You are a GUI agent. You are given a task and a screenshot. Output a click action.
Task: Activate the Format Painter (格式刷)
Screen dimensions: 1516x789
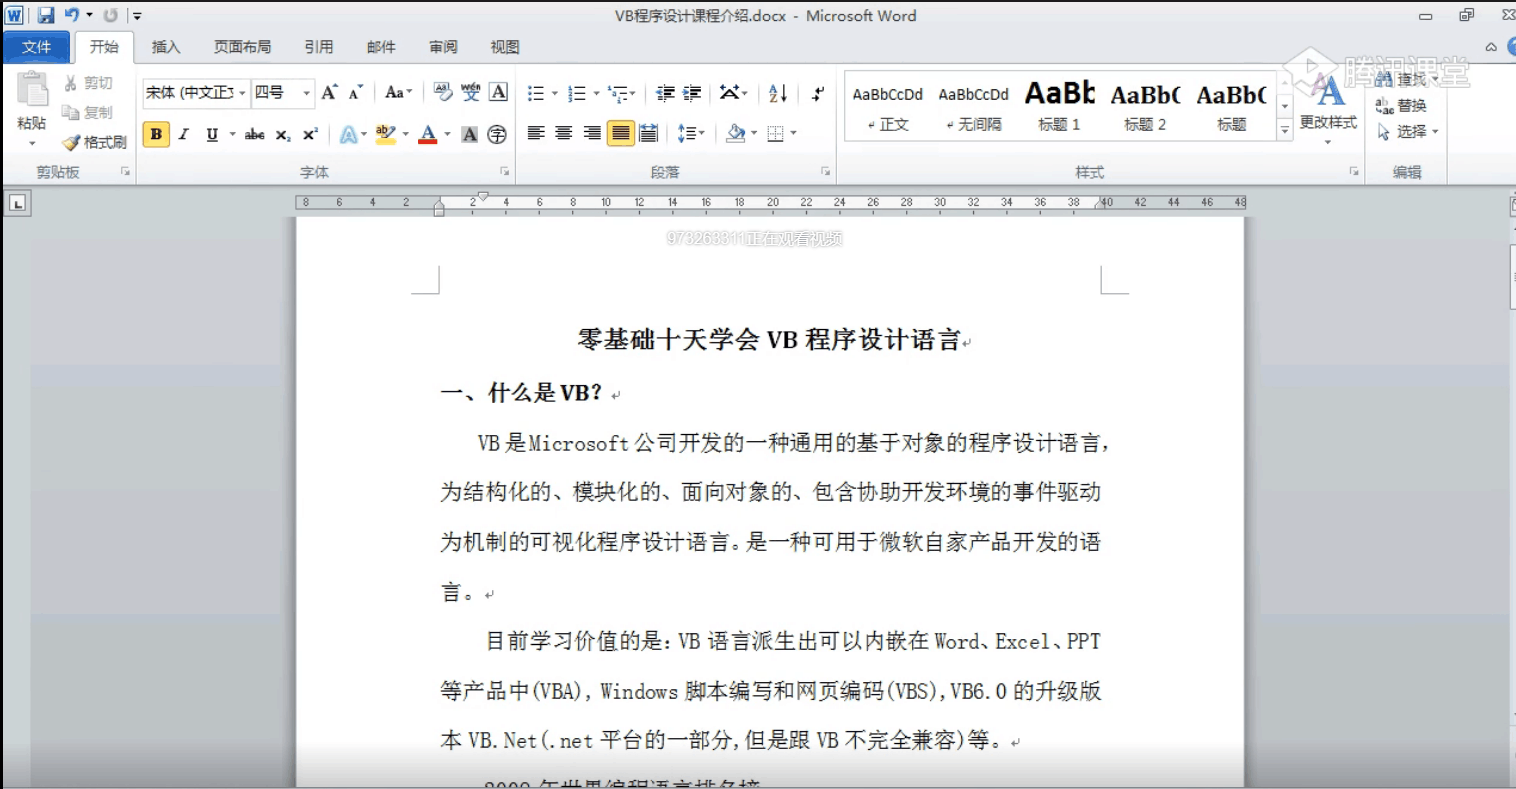[95, 142]
